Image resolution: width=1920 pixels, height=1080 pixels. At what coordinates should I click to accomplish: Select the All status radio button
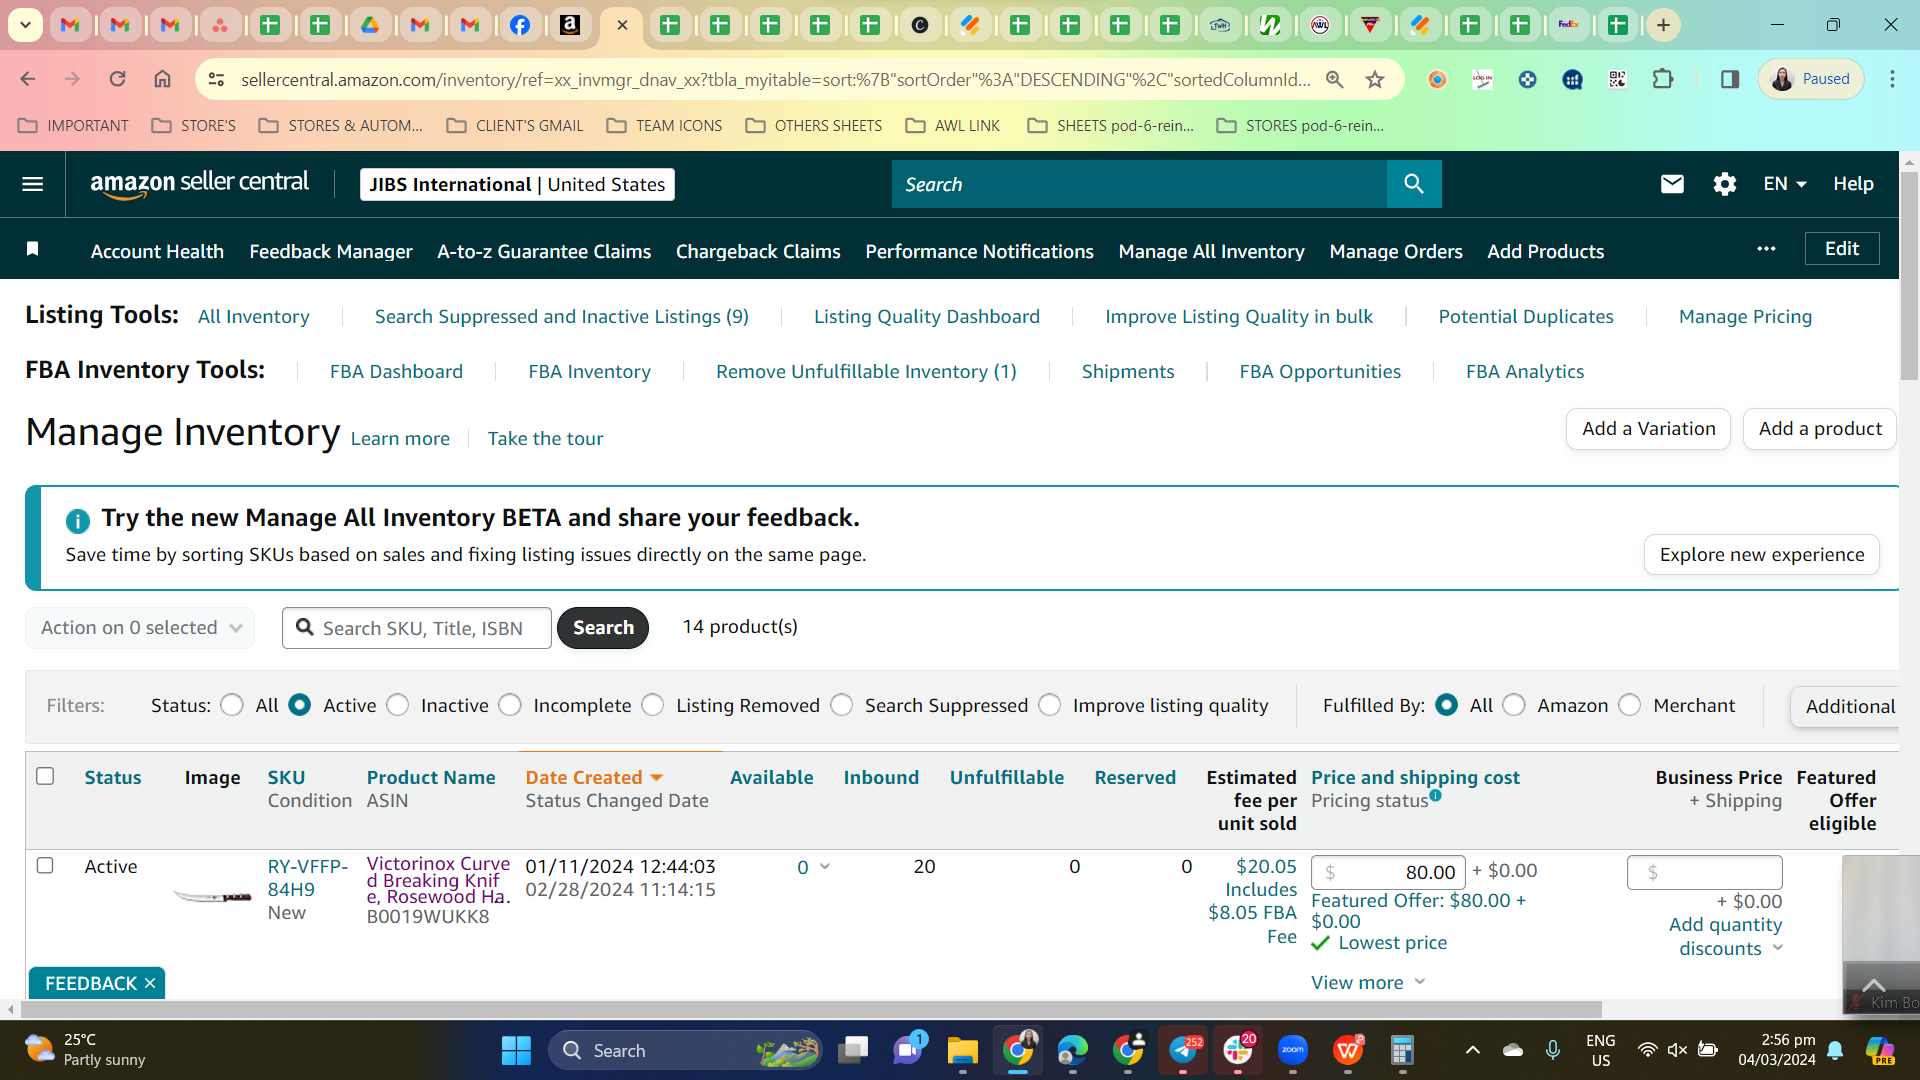click(x=232, y=705)
